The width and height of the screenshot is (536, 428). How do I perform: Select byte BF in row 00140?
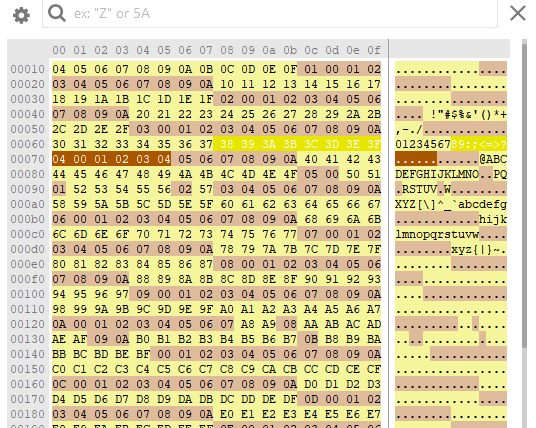coord(143,355)
